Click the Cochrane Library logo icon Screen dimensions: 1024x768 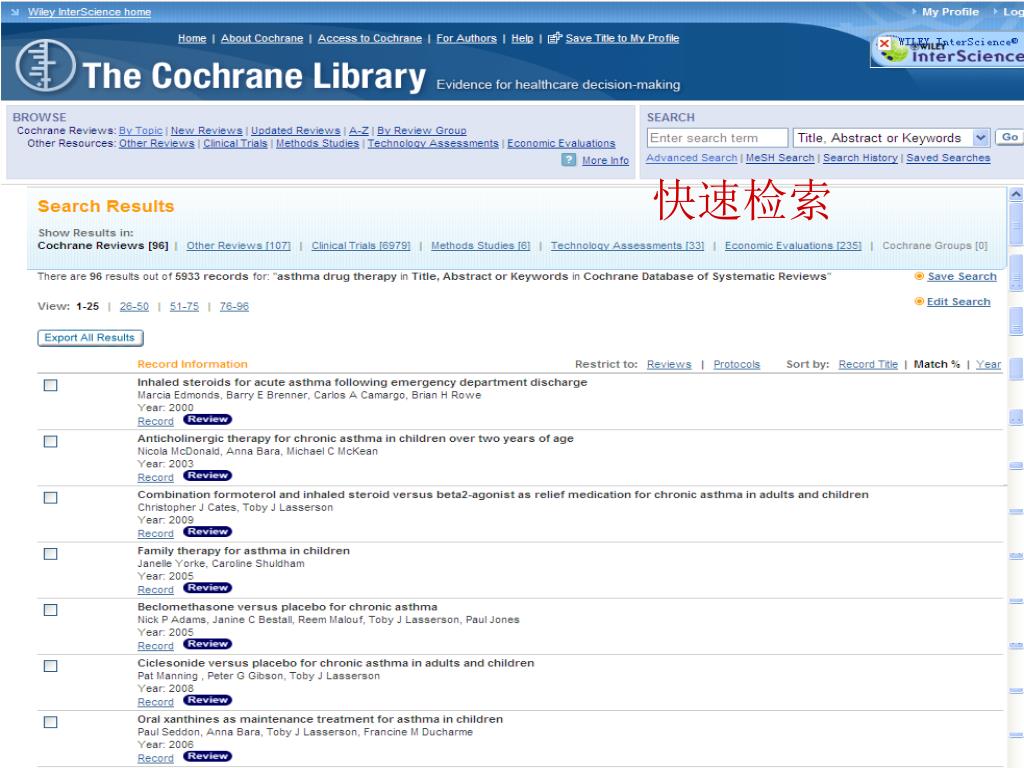[46, 66]
